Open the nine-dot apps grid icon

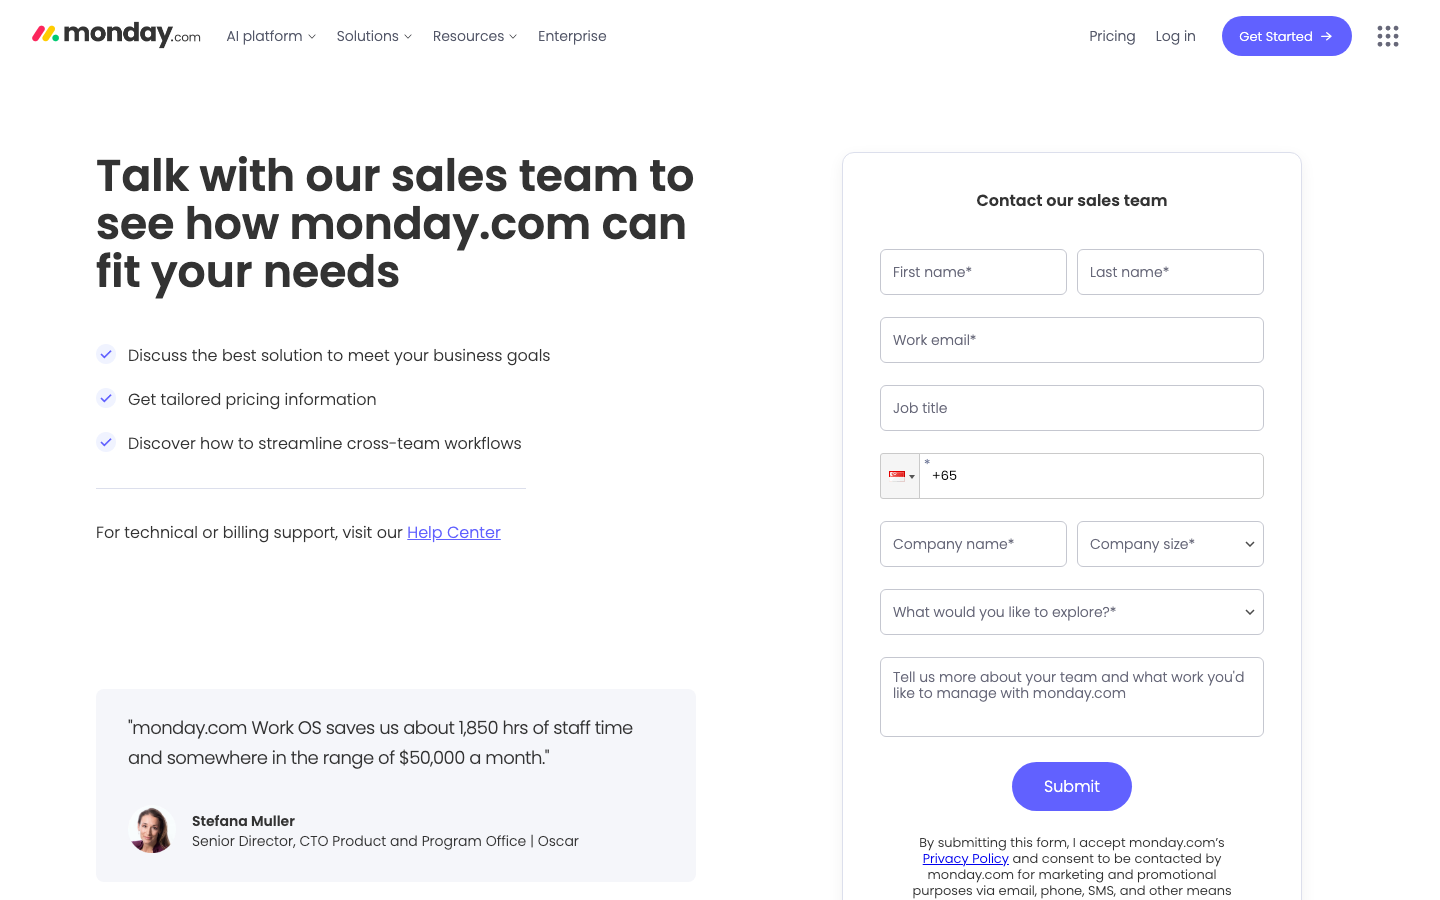[x=1387, y=36]
